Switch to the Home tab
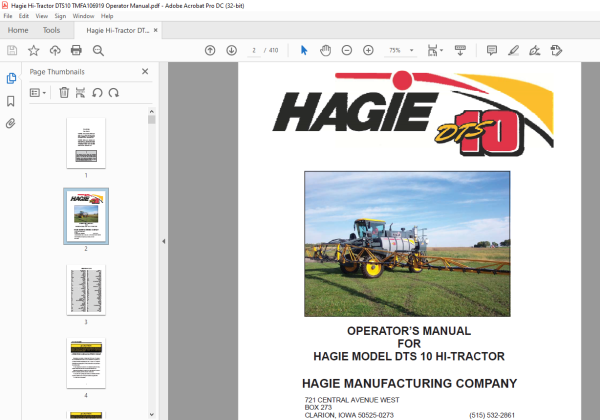 coord(18,30)
